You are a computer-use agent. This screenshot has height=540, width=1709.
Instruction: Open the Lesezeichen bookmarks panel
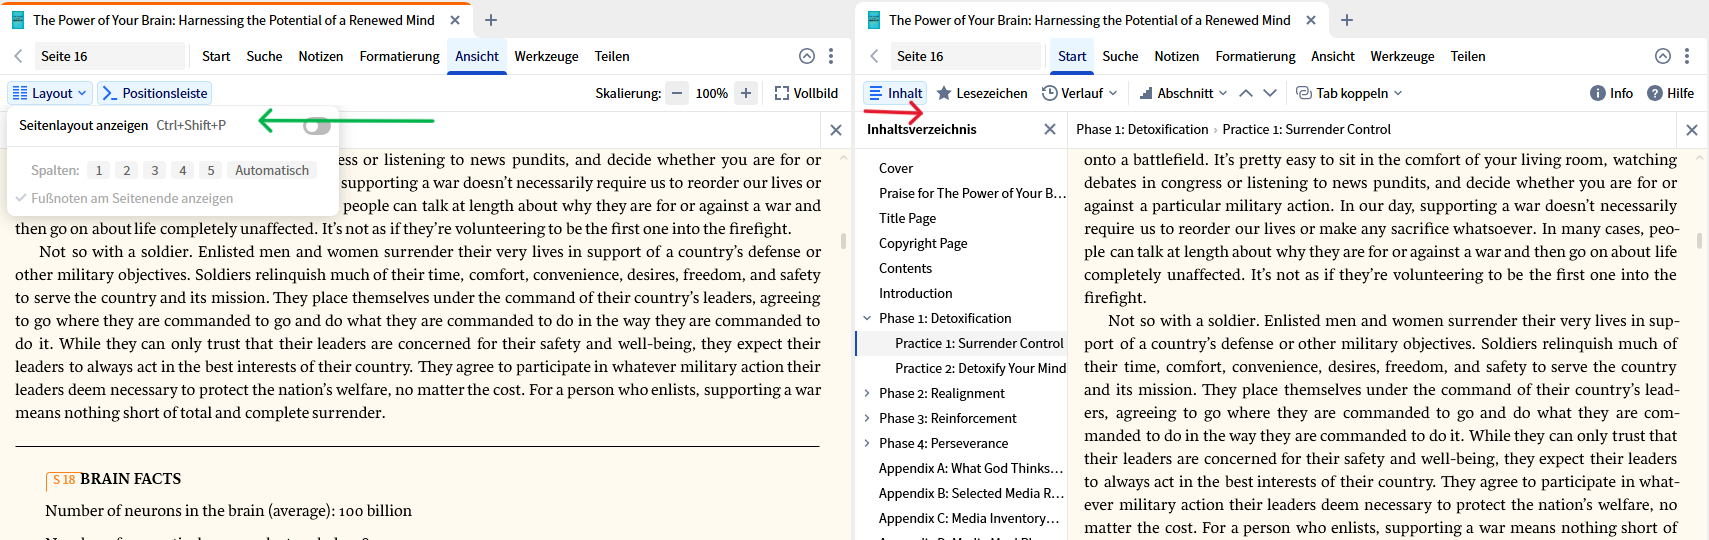point(982,93)
